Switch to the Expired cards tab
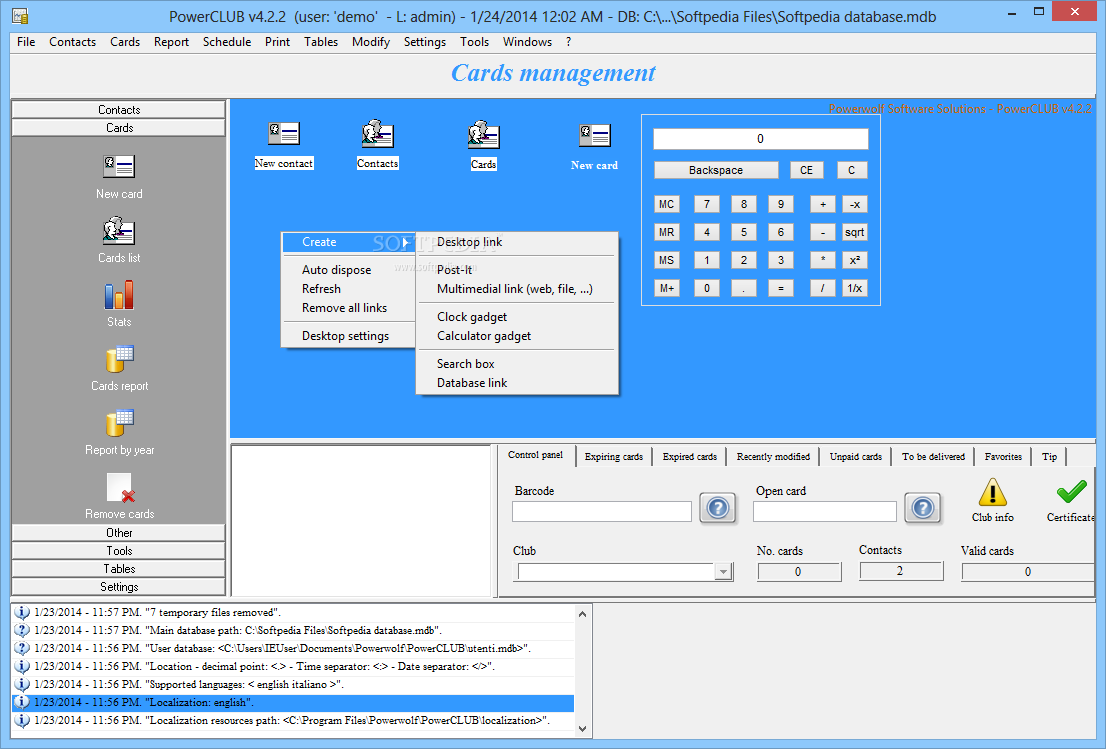1106x749 pixels. point(690,456)
